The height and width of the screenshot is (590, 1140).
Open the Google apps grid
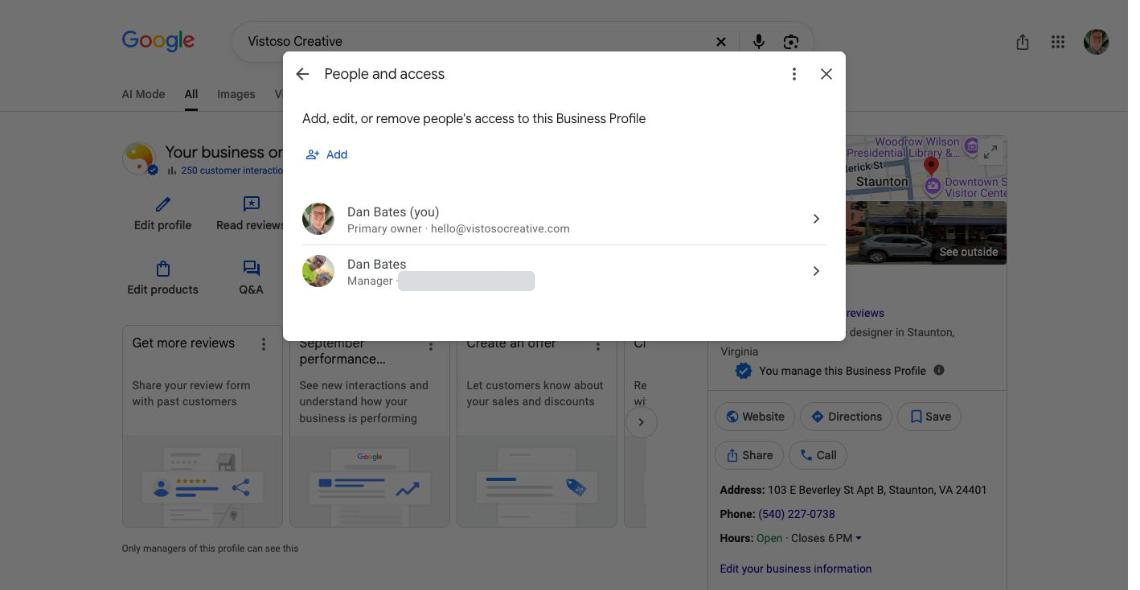(x=1058, y=42)
